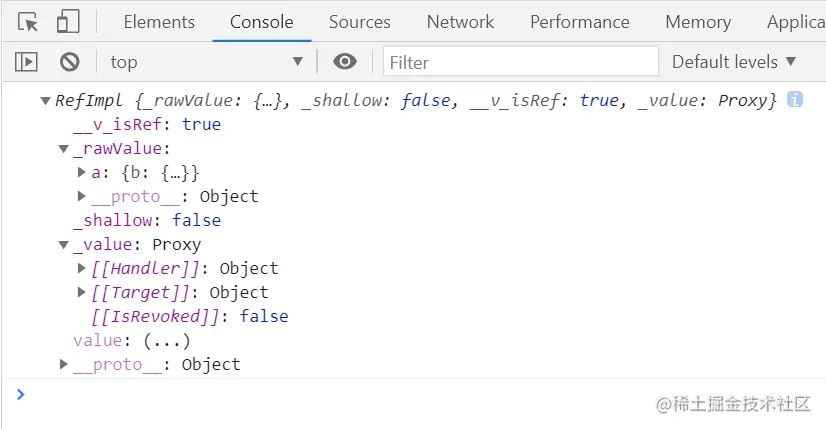
Task: Show the console sidebar panel icon
Action: (x=26, y=62)
